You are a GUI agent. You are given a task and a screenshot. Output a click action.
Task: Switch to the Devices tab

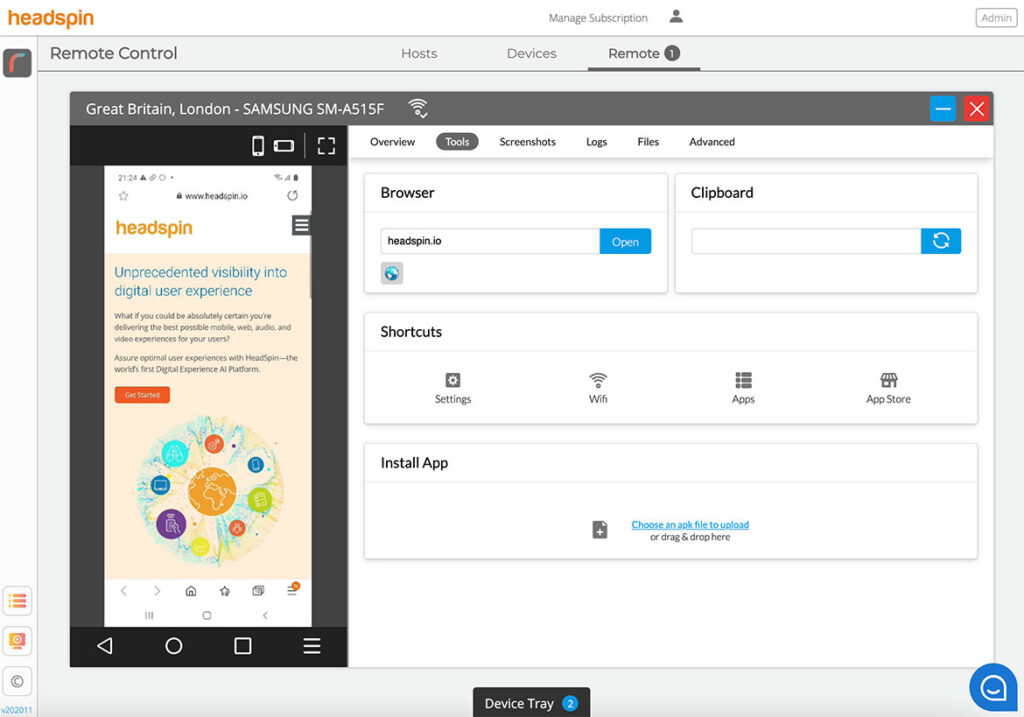532,54
